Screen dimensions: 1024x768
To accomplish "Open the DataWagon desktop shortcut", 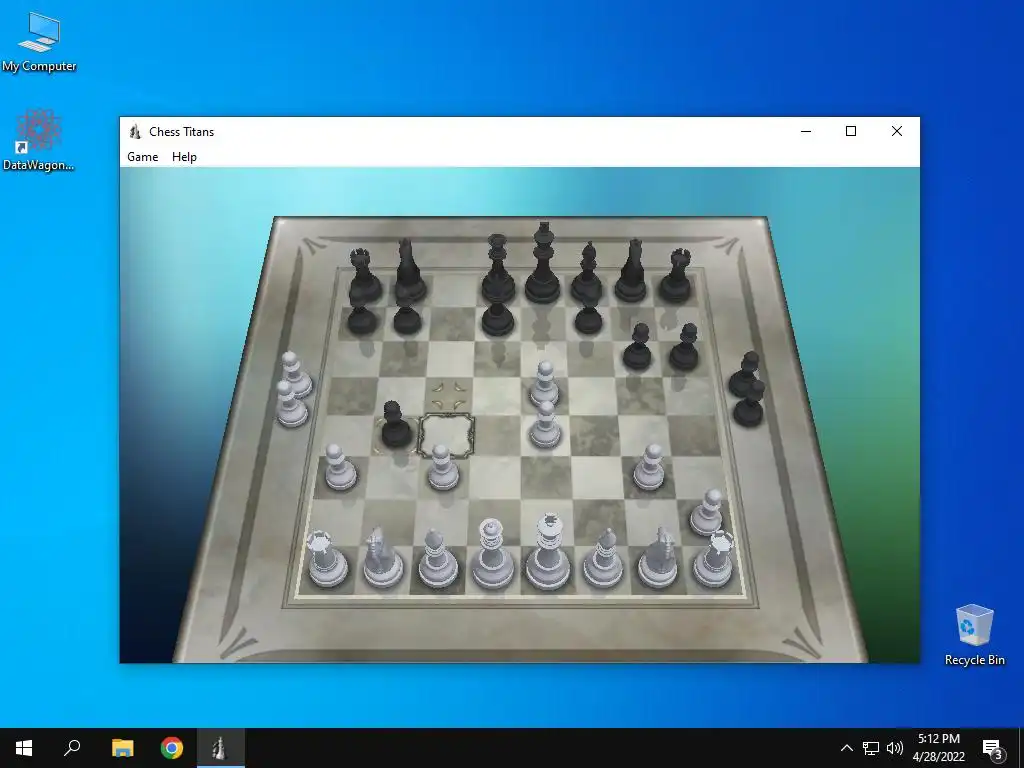I will (x=39, y=140).
